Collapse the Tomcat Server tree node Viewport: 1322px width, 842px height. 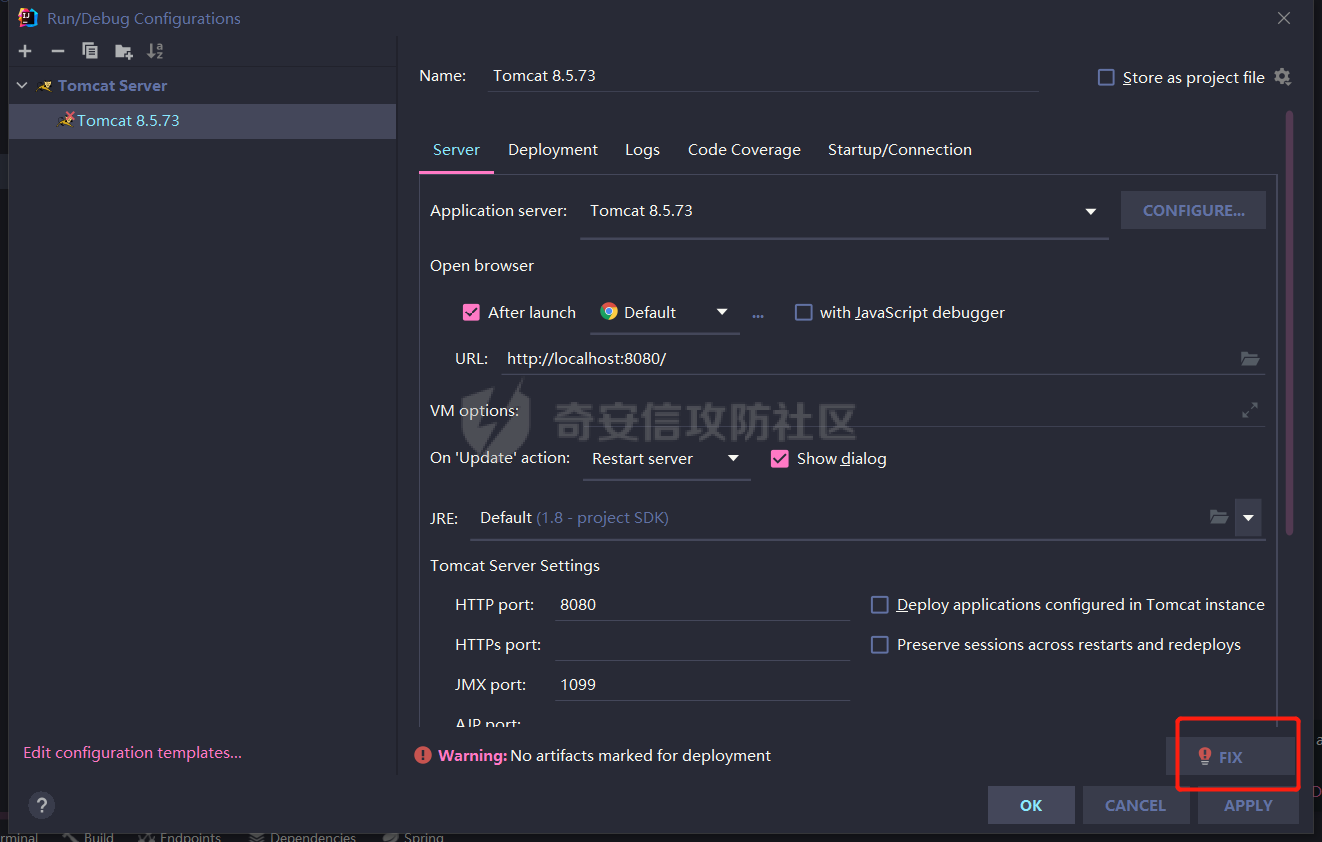click(22, 86)
